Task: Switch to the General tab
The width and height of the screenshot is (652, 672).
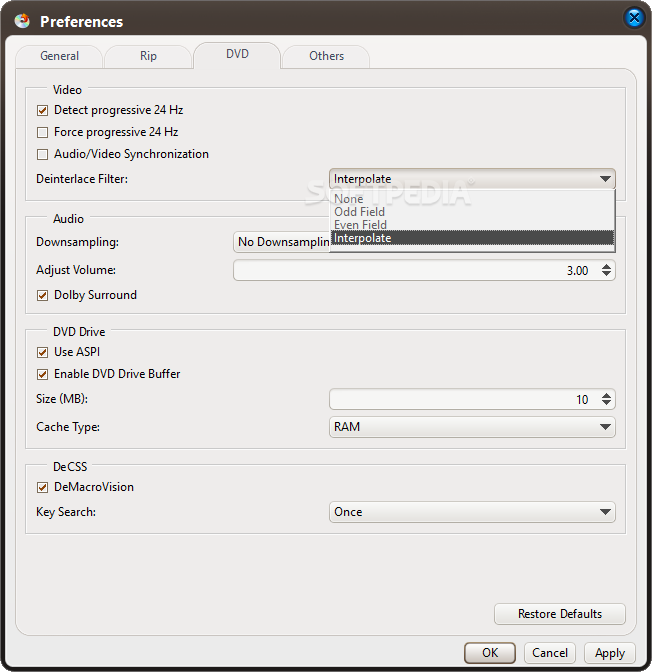Action: point(59,56)
